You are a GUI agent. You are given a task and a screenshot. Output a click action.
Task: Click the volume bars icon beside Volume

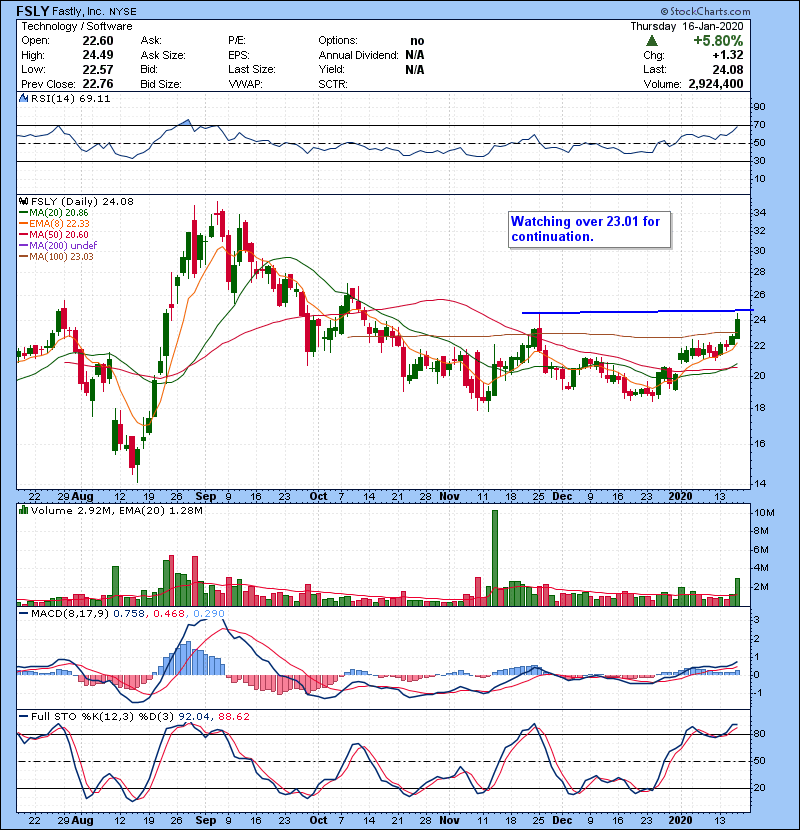pyautogui.click(x=23, y=510)
